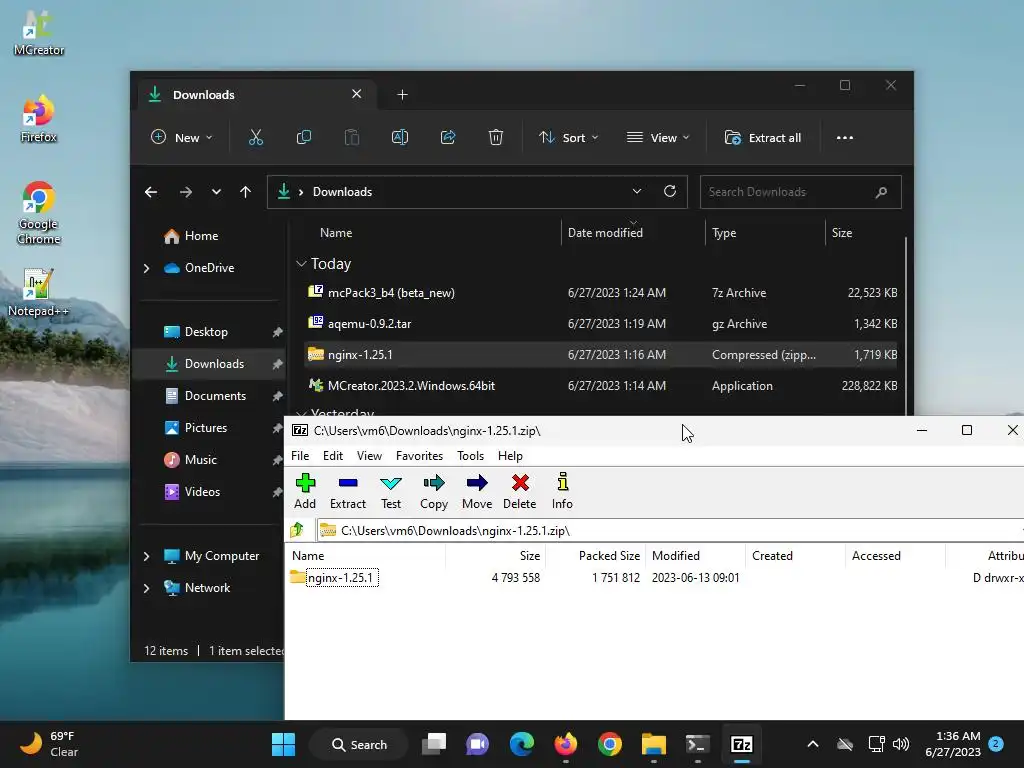Expand the address bar history chevron

coord(637,191)
